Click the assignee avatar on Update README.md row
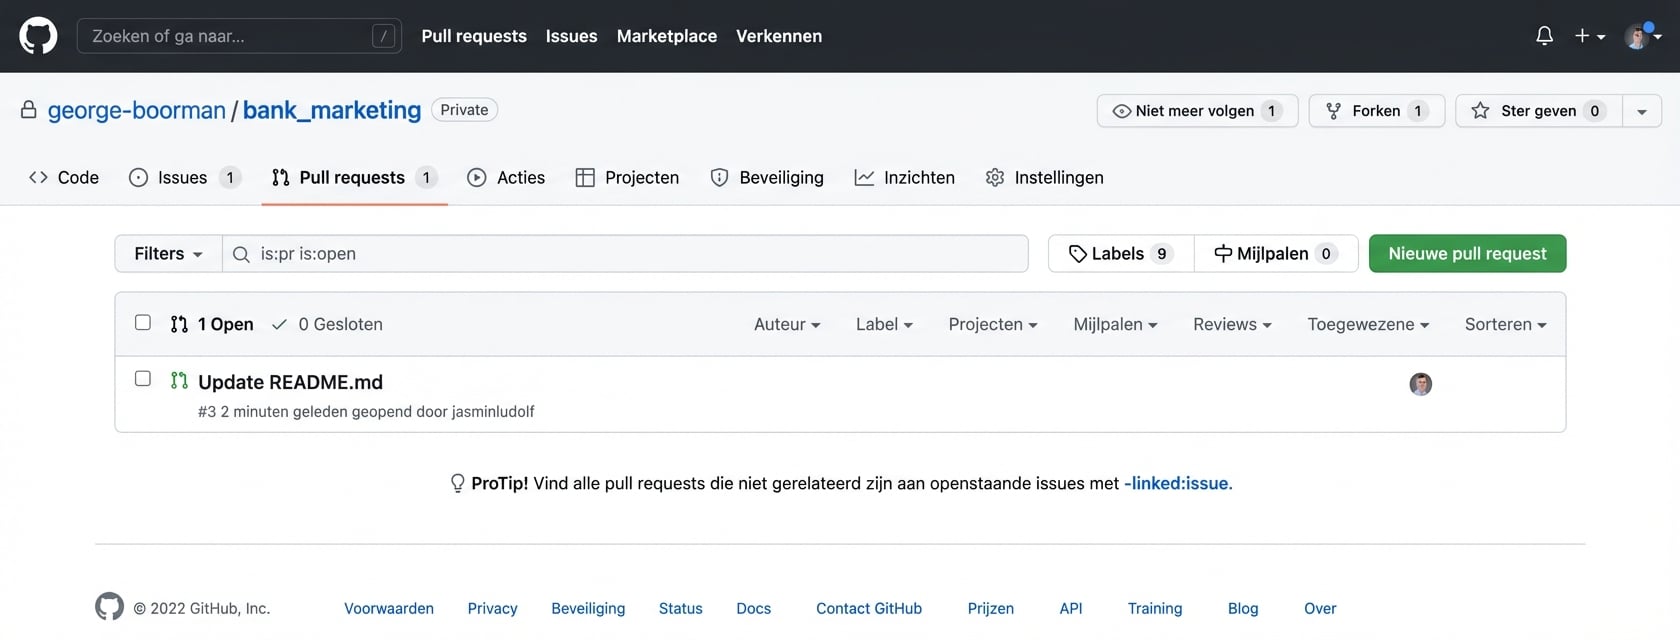 tap(1420, 384)
